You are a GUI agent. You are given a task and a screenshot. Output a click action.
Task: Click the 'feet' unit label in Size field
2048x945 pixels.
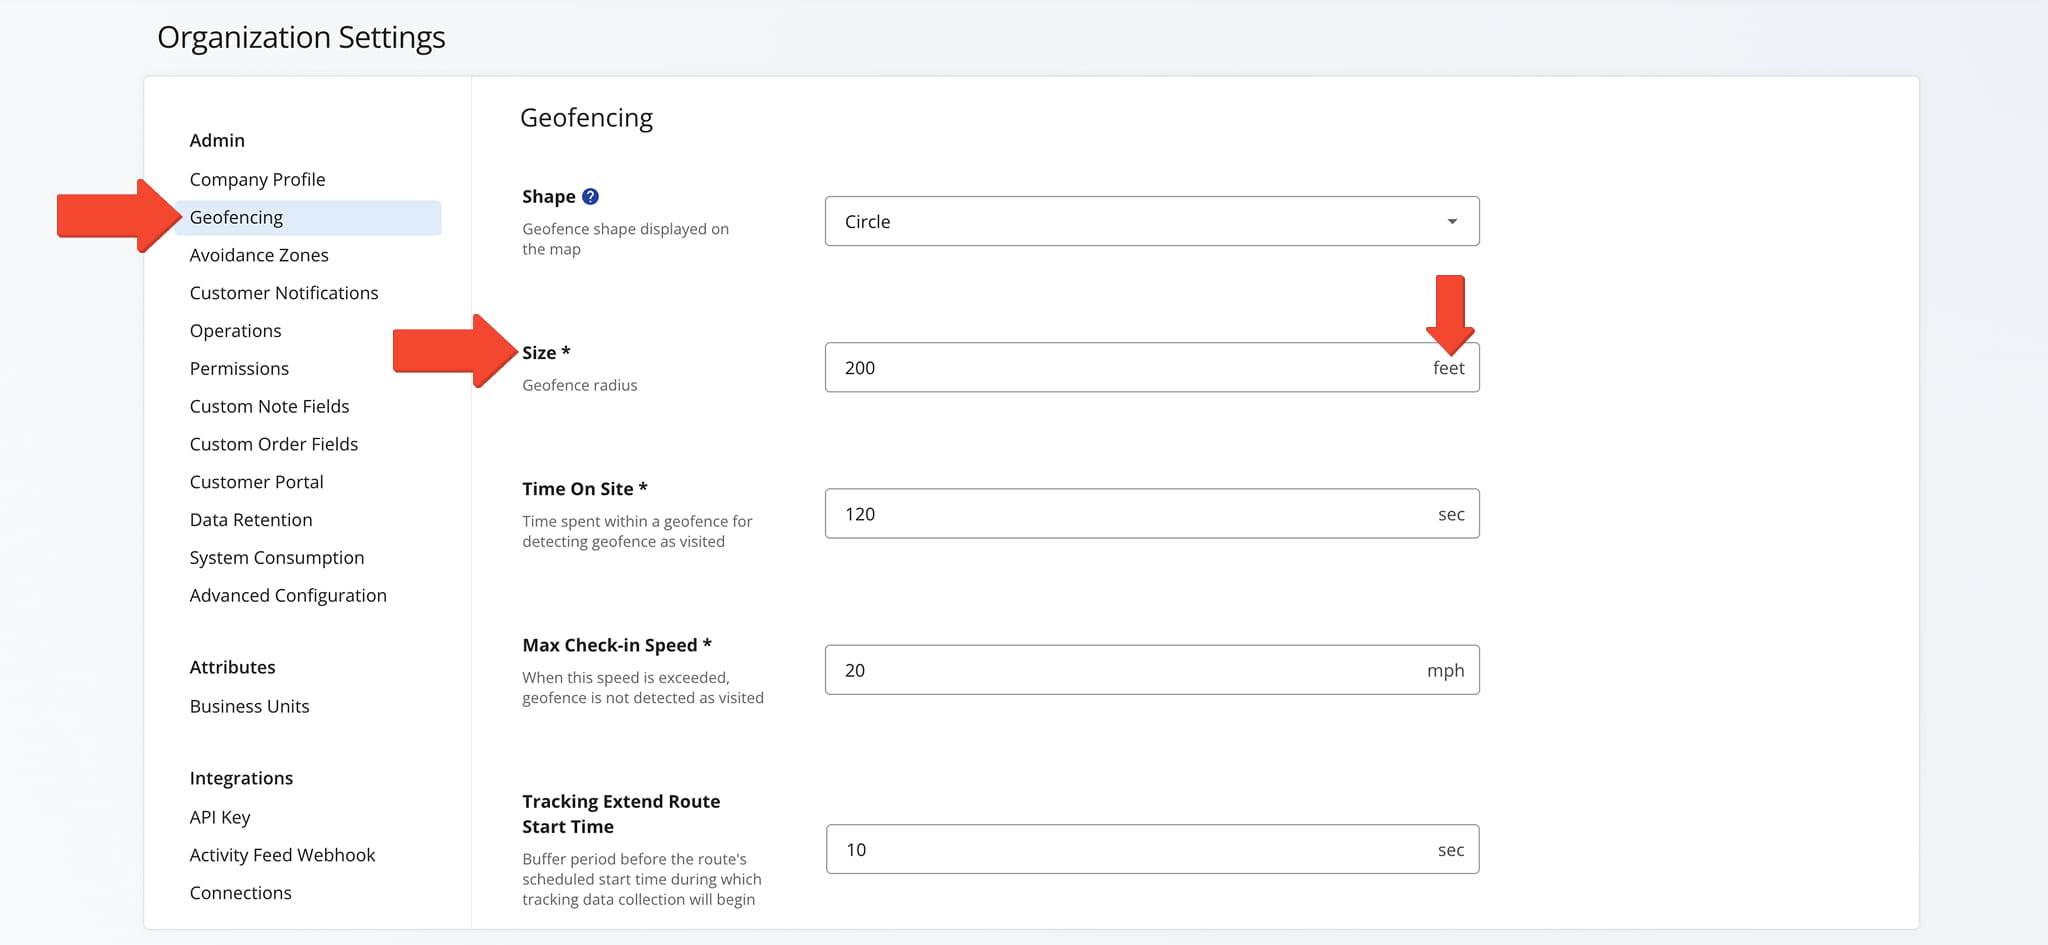(x=1448, y=368)
